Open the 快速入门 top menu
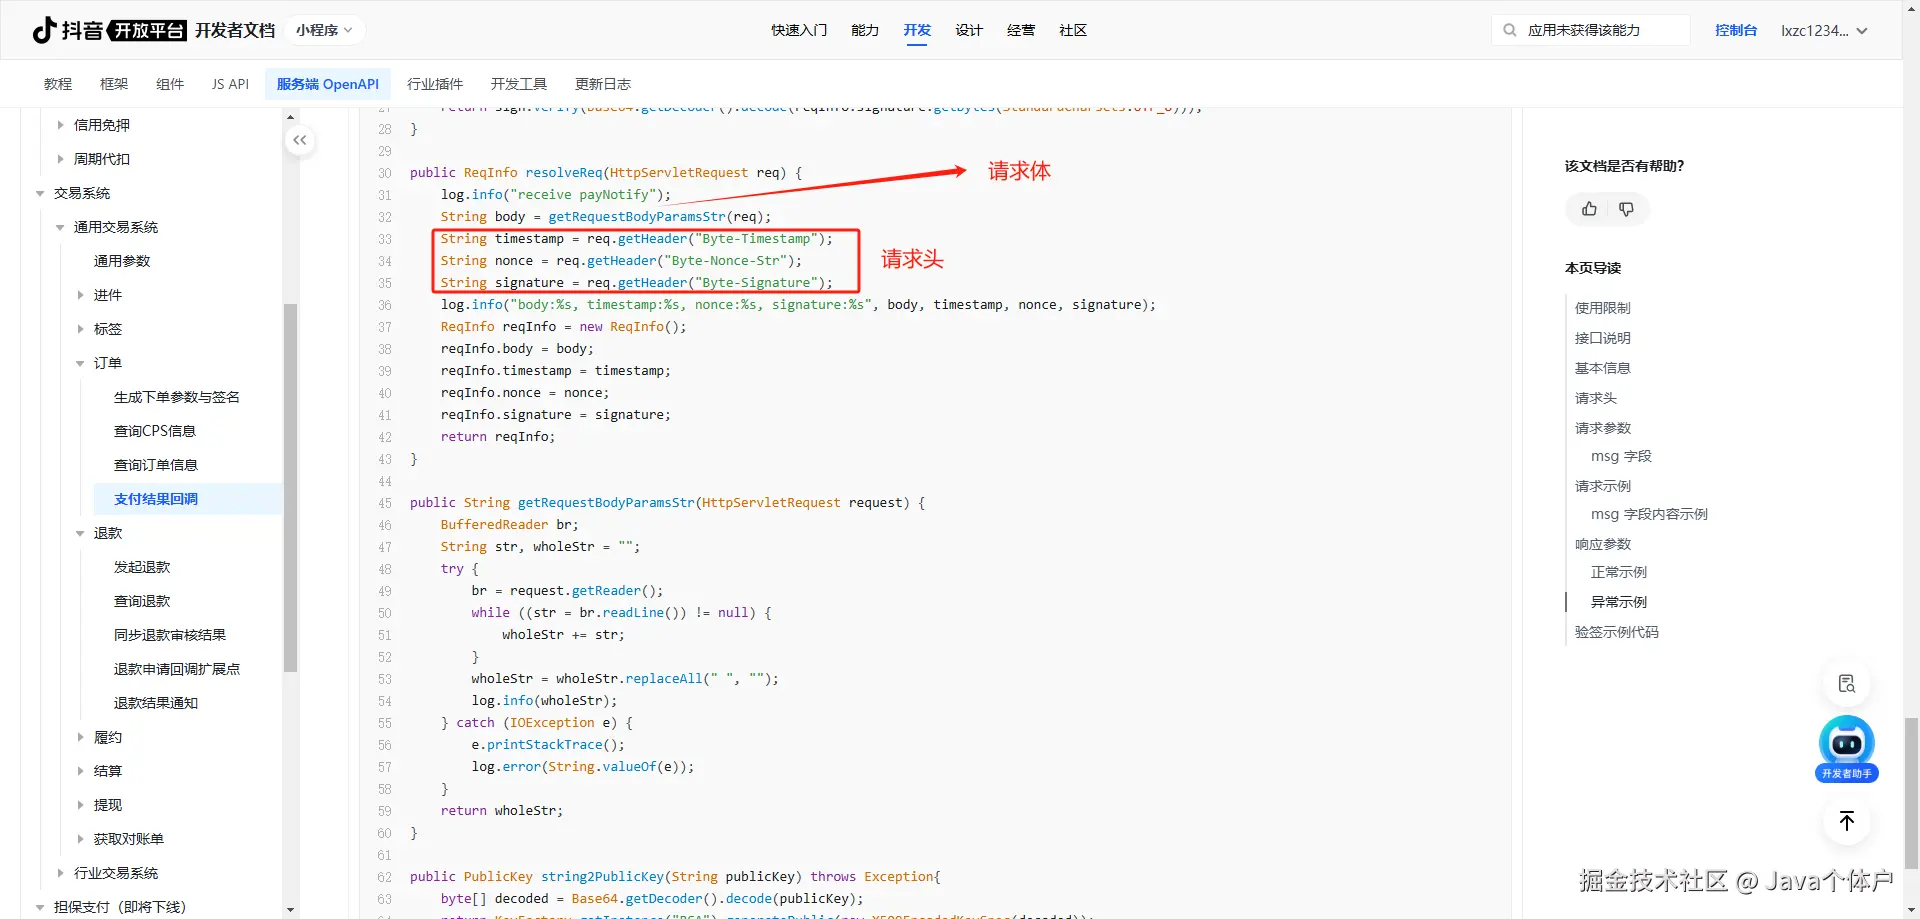This screenshot has height=919, width=1920. (x=799, y=30)
